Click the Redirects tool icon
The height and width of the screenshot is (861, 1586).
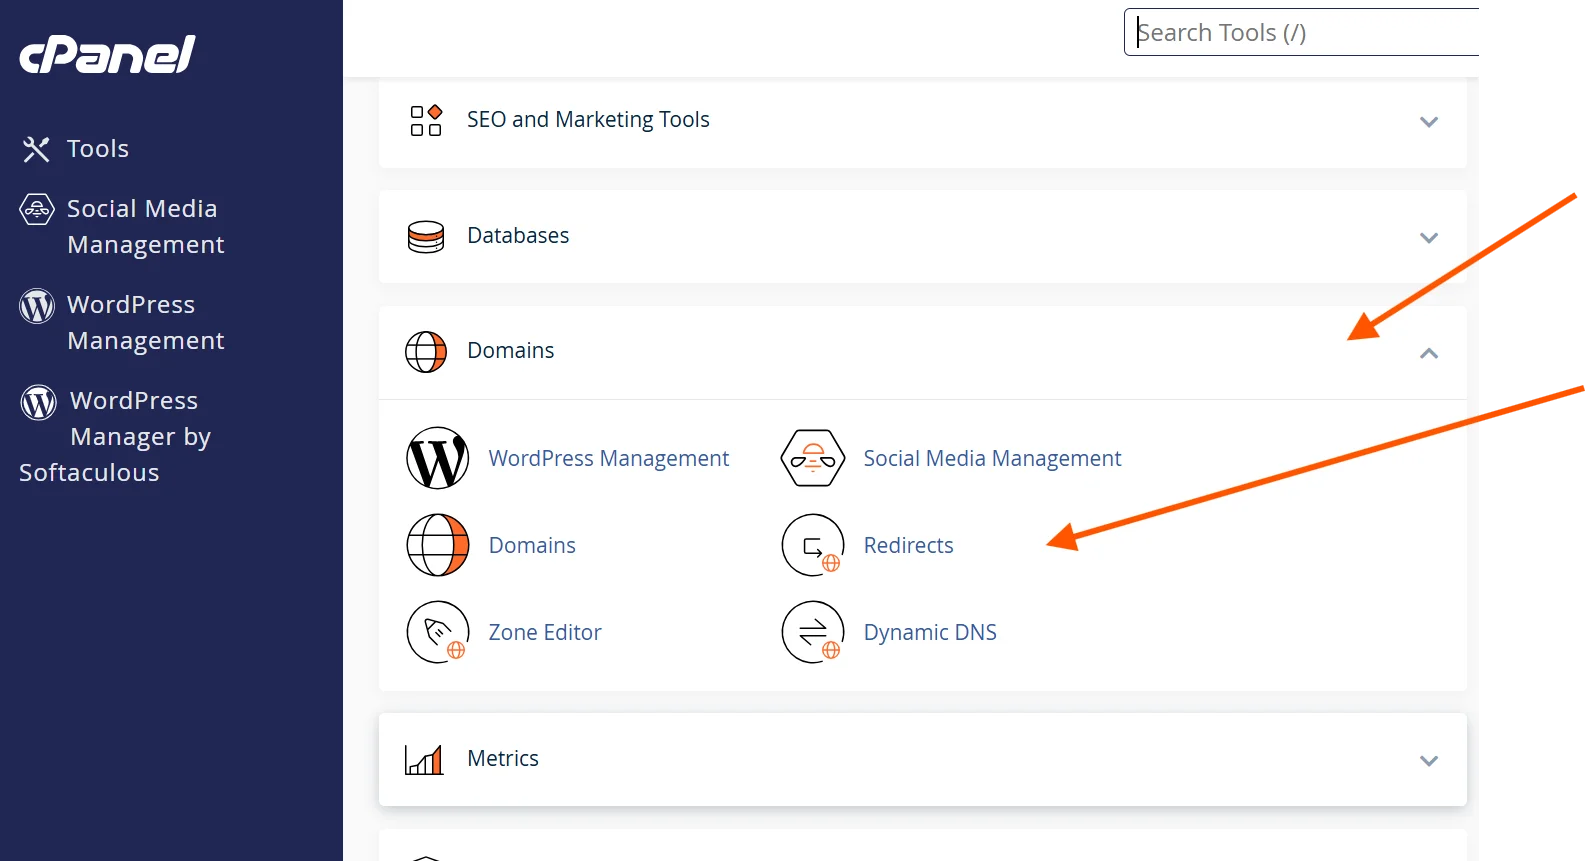[x=813, y=545]
